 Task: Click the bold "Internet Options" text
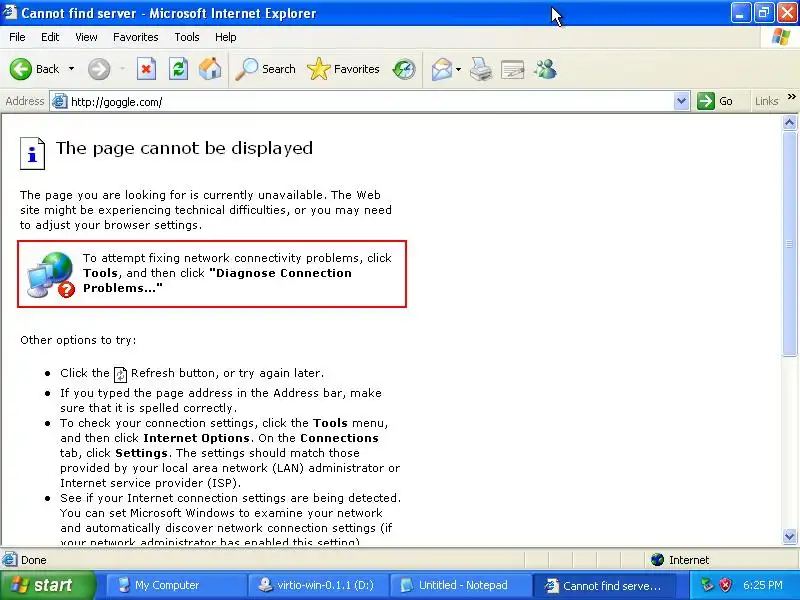(196, 438)
